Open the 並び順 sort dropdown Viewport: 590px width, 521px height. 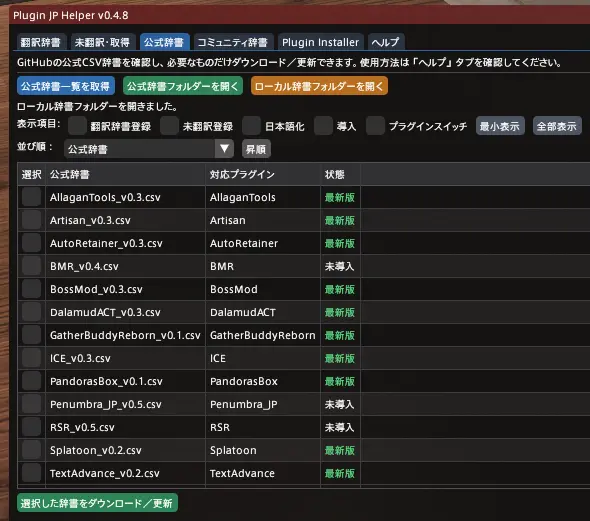149,149
